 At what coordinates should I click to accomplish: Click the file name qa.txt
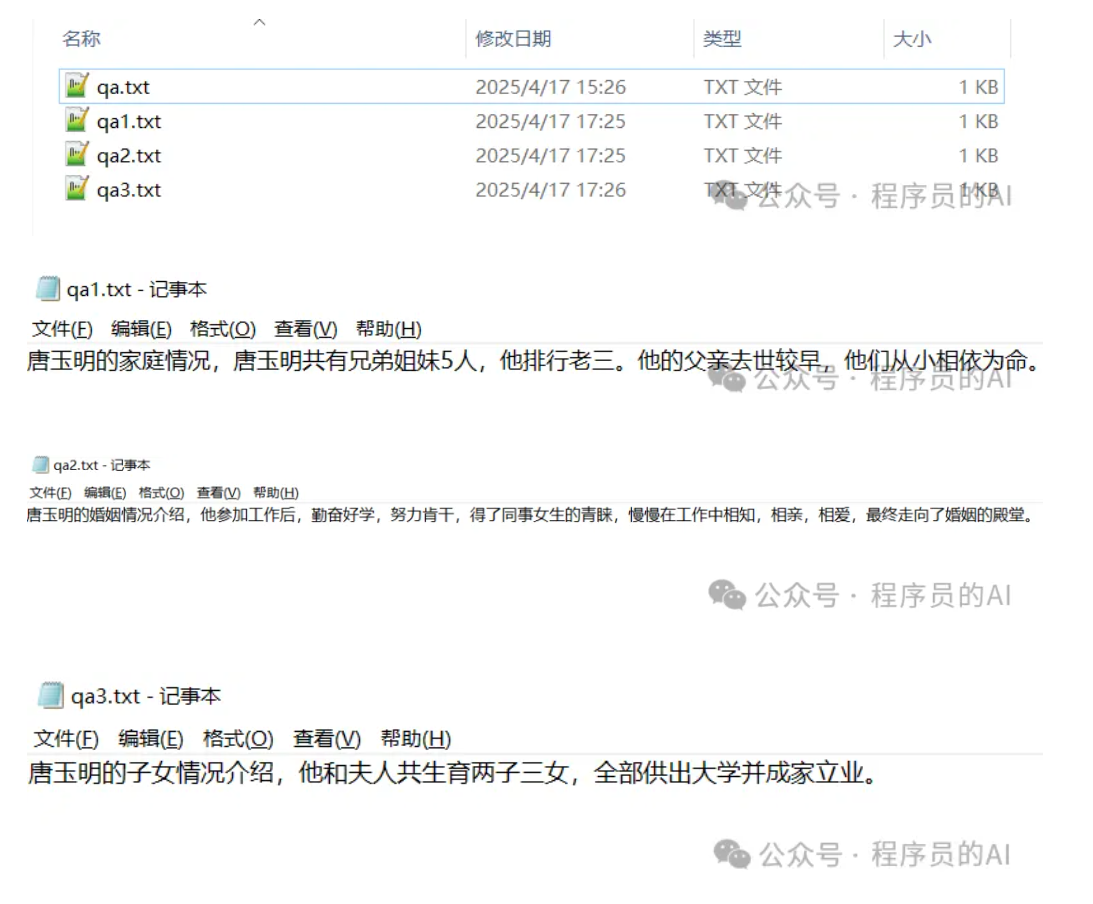click(x=123, y=87)
